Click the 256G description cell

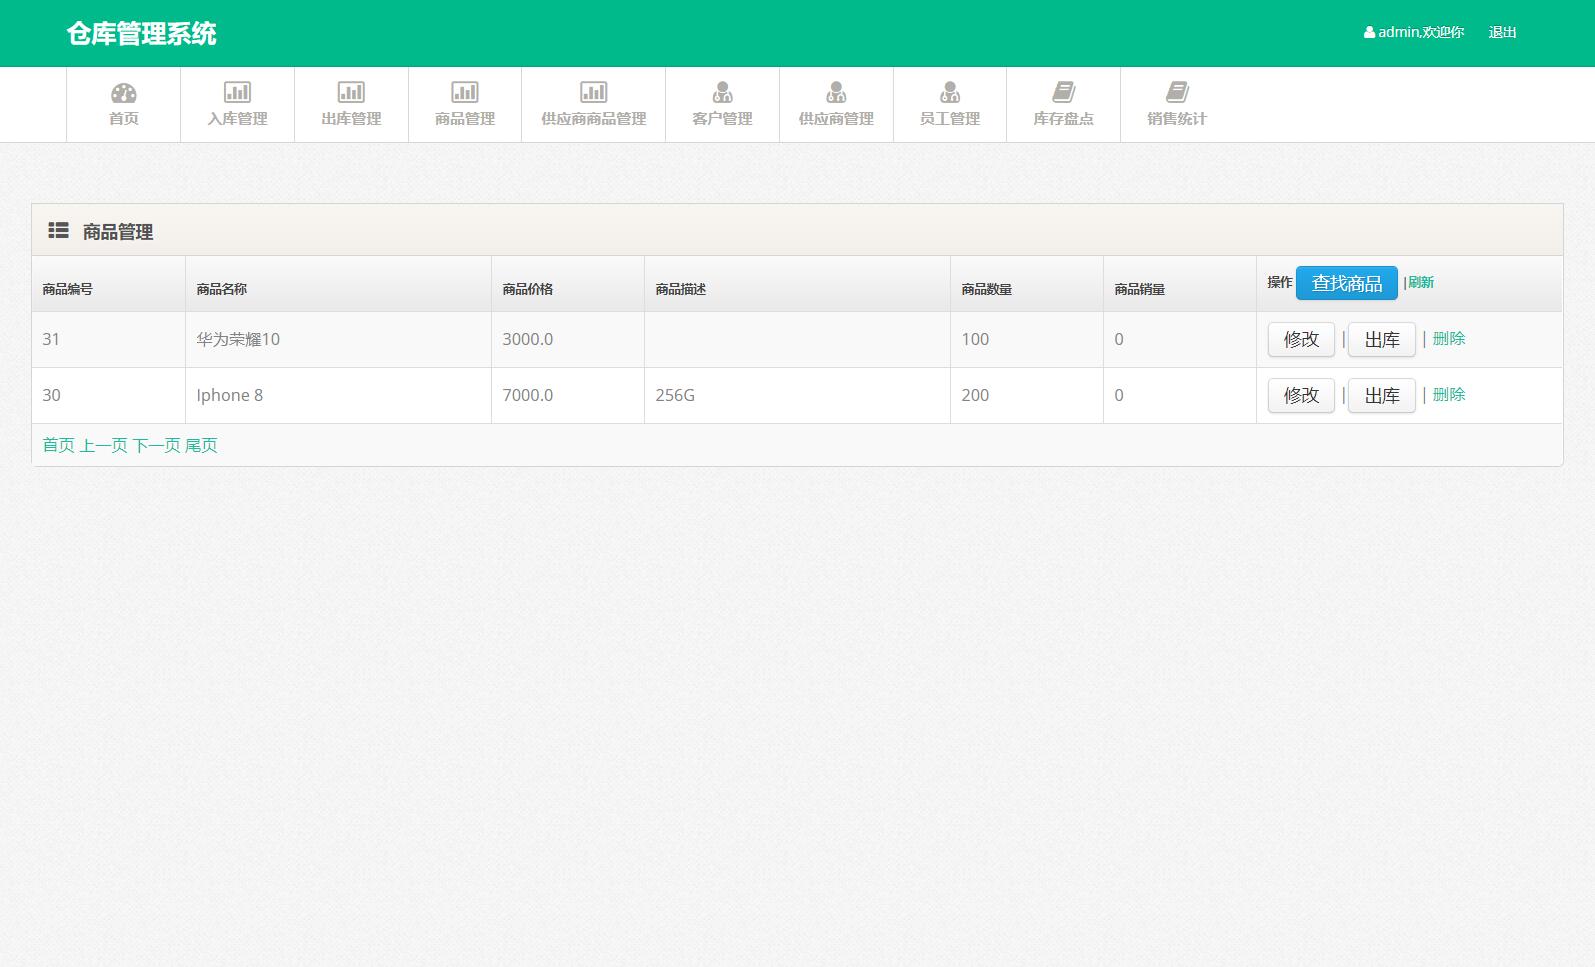(x=797, y=395)
